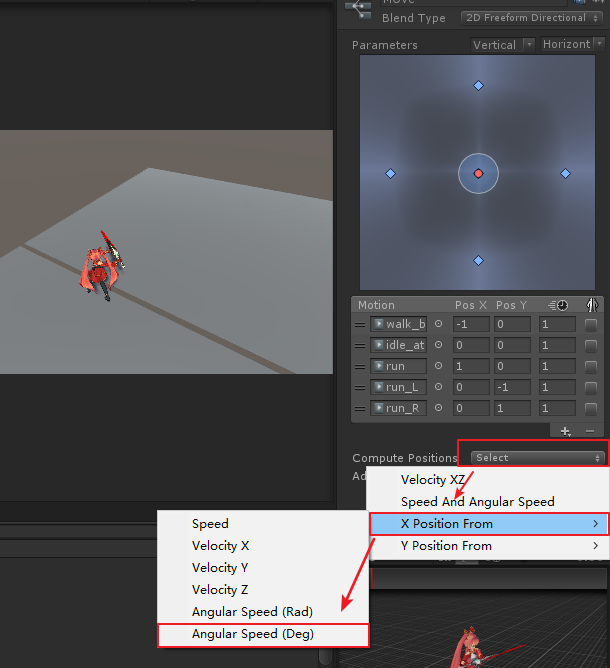Choose Speed And Angular Speed option
The image size is (610, 668).
488,502
